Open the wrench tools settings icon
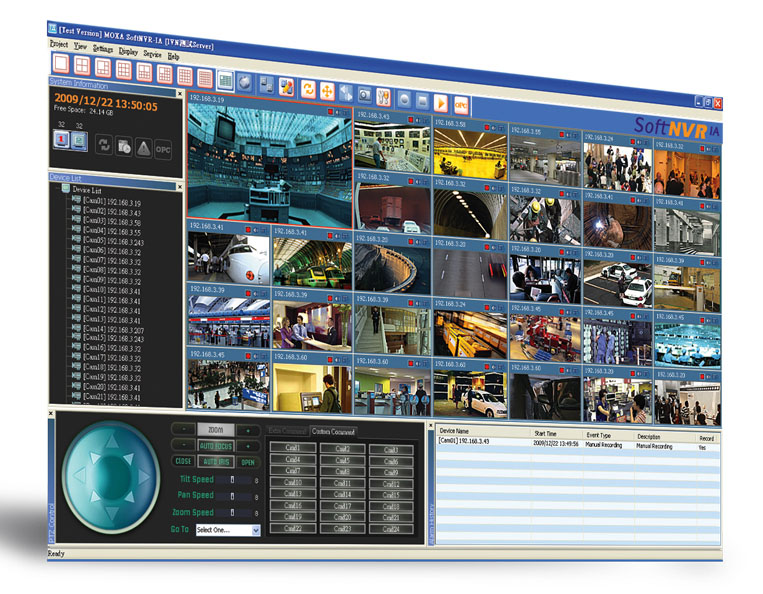The height and width of the screenshot is (594, 763). [383, 97]
